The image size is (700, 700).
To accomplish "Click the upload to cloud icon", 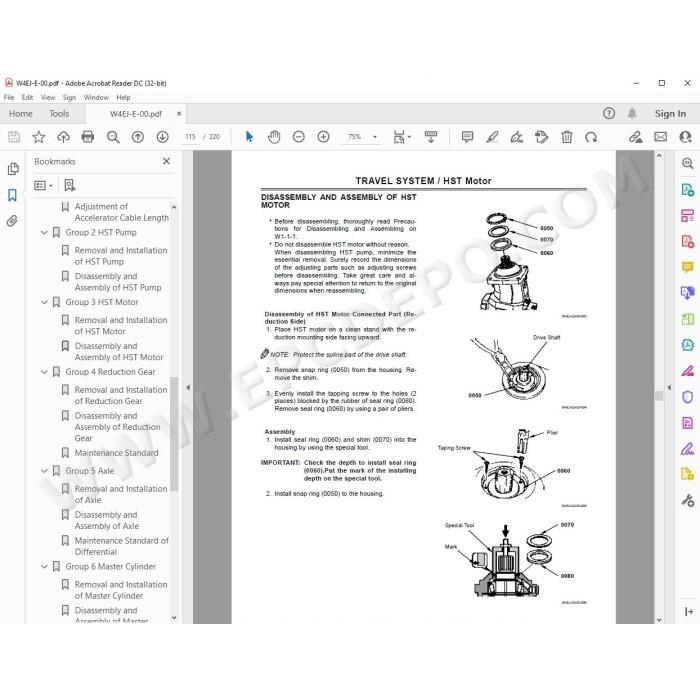I will [x=63, y=137].
